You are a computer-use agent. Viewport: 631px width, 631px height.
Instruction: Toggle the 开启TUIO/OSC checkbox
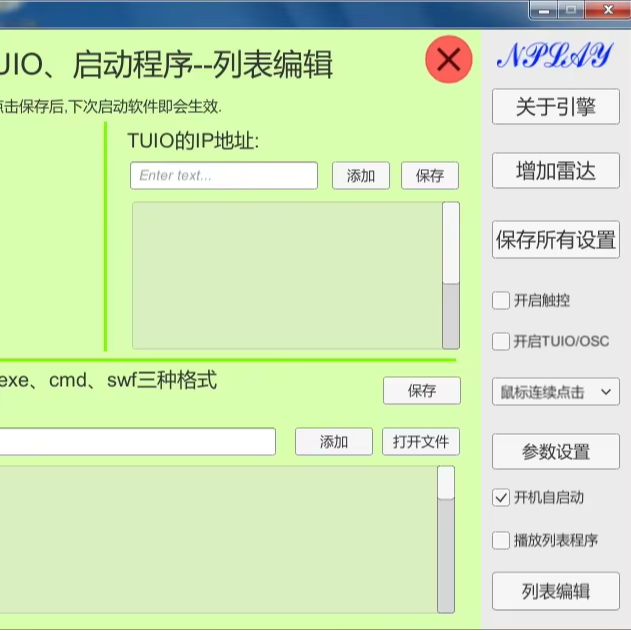[501, 341]
